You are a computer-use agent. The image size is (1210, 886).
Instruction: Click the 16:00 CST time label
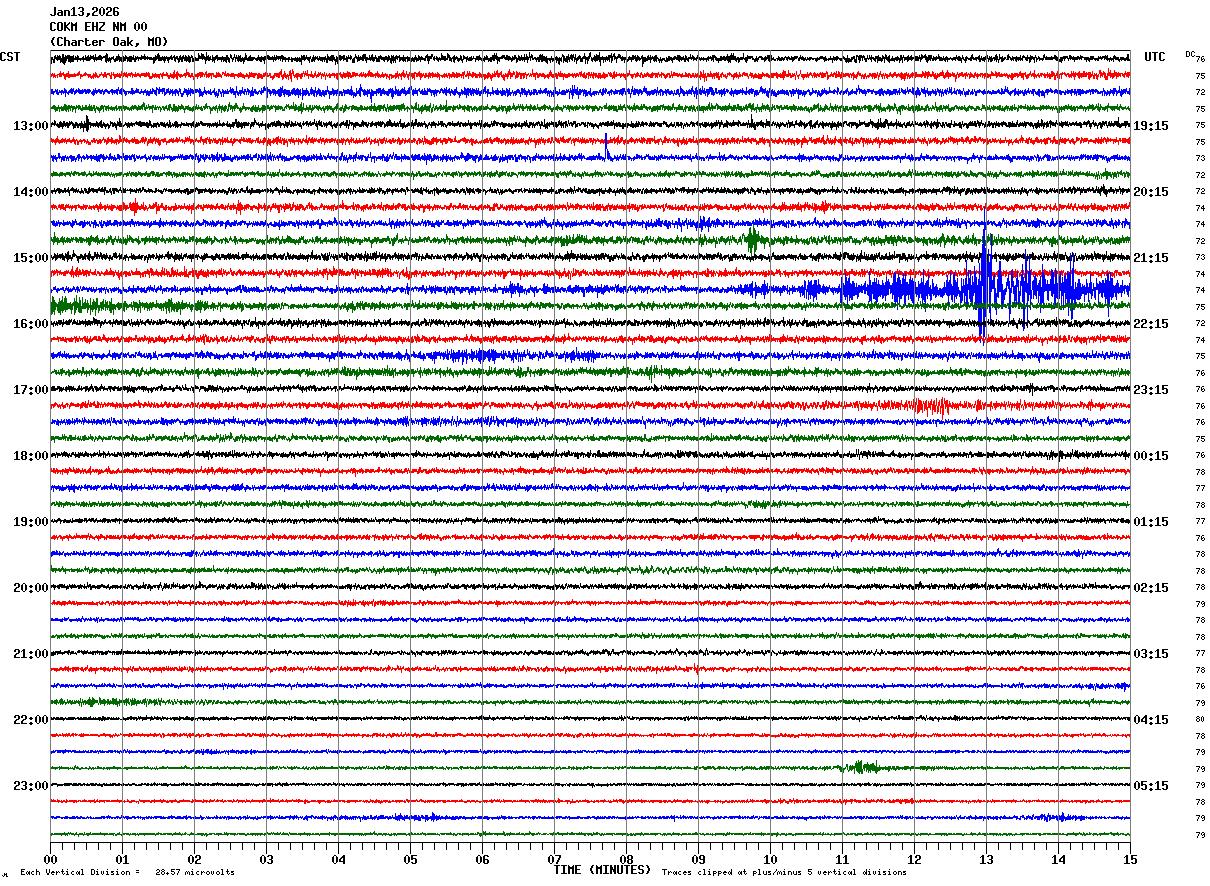point(30,324)
